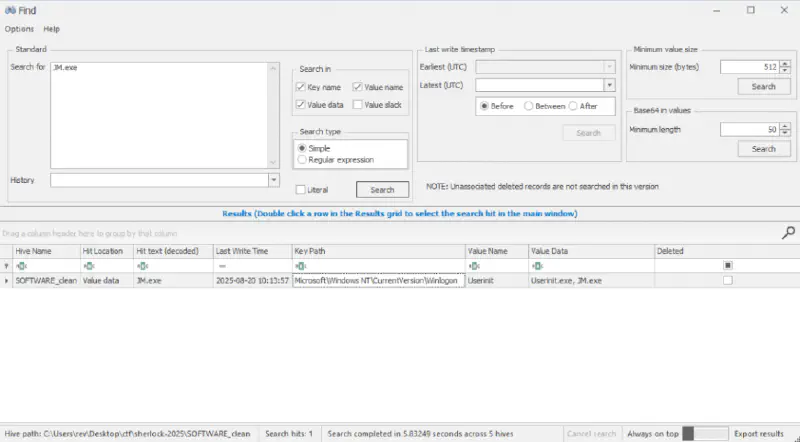Open the Options menu
The height and width of the screenshot is (442, 800).
(x=19, y=29)
